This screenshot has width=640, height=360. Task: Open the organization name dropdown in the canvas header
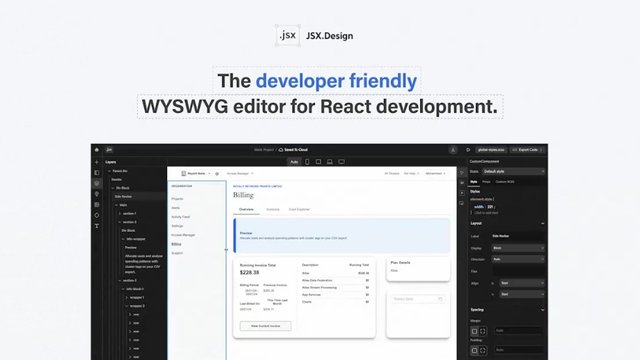tap(196, 173)
